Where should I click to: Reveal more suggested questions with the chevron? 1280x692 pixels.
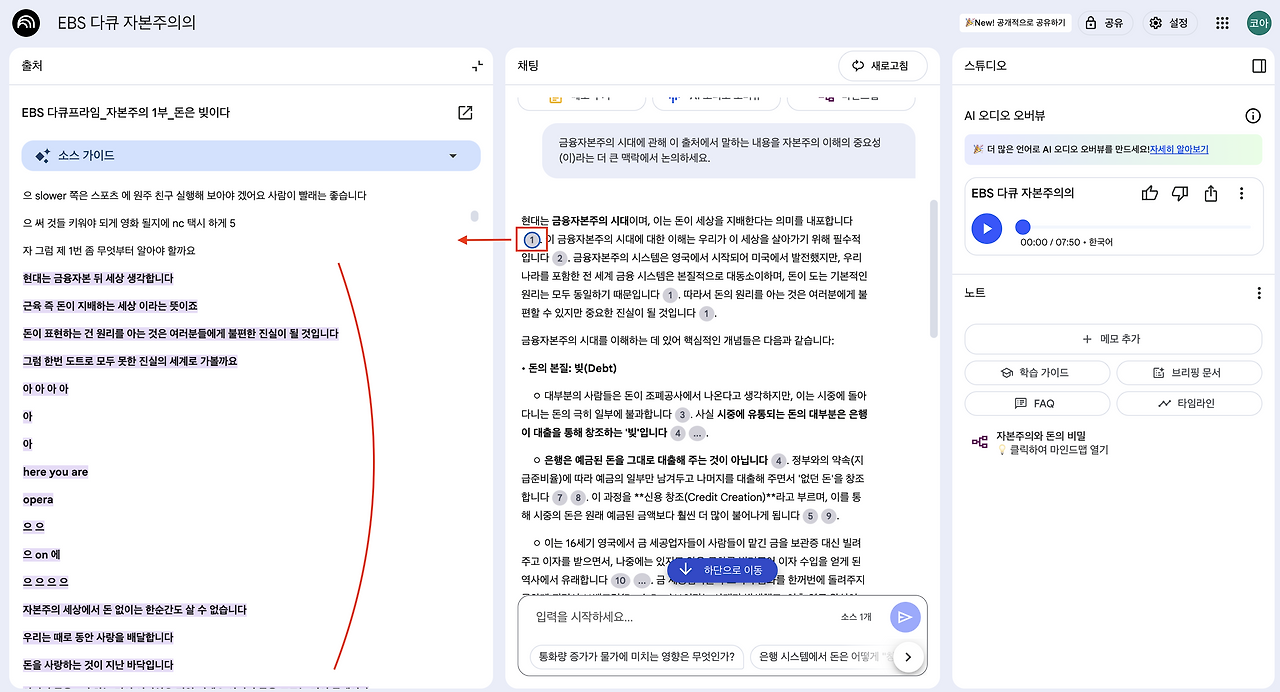click(x=908, y=657)
